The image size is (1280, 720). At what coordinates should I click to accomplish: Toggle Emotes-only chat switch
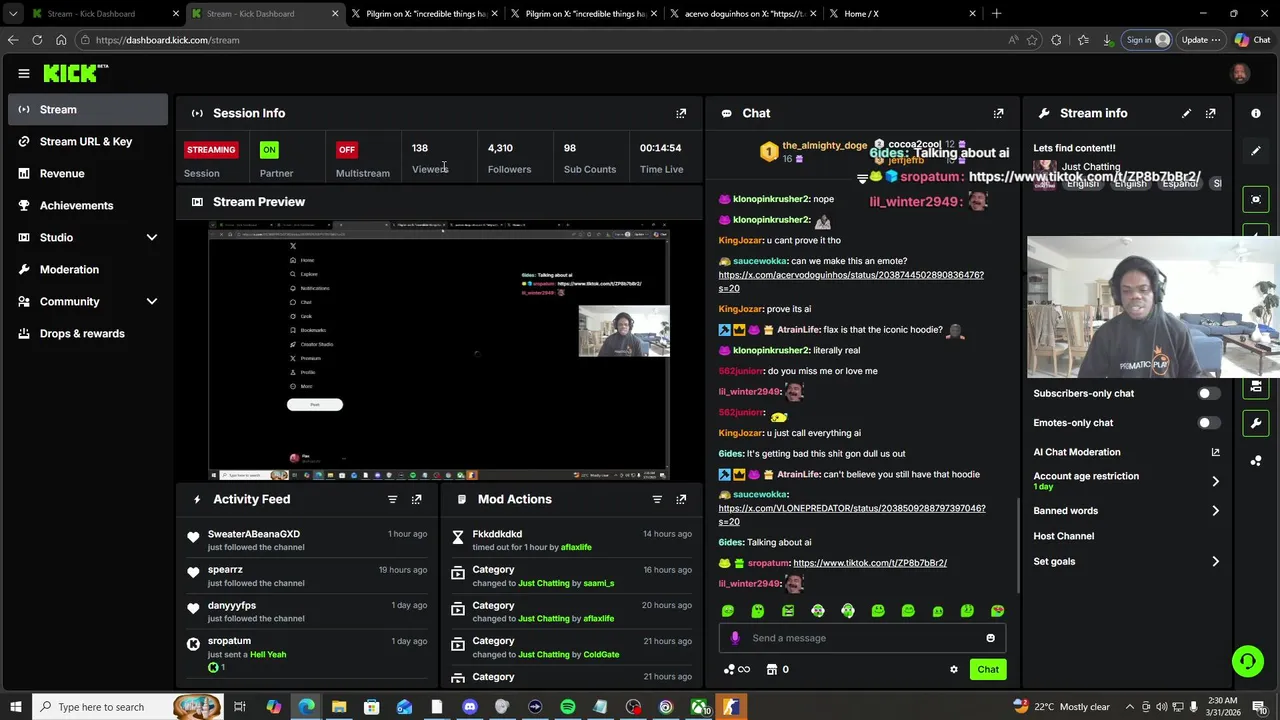pos(1209,422)
